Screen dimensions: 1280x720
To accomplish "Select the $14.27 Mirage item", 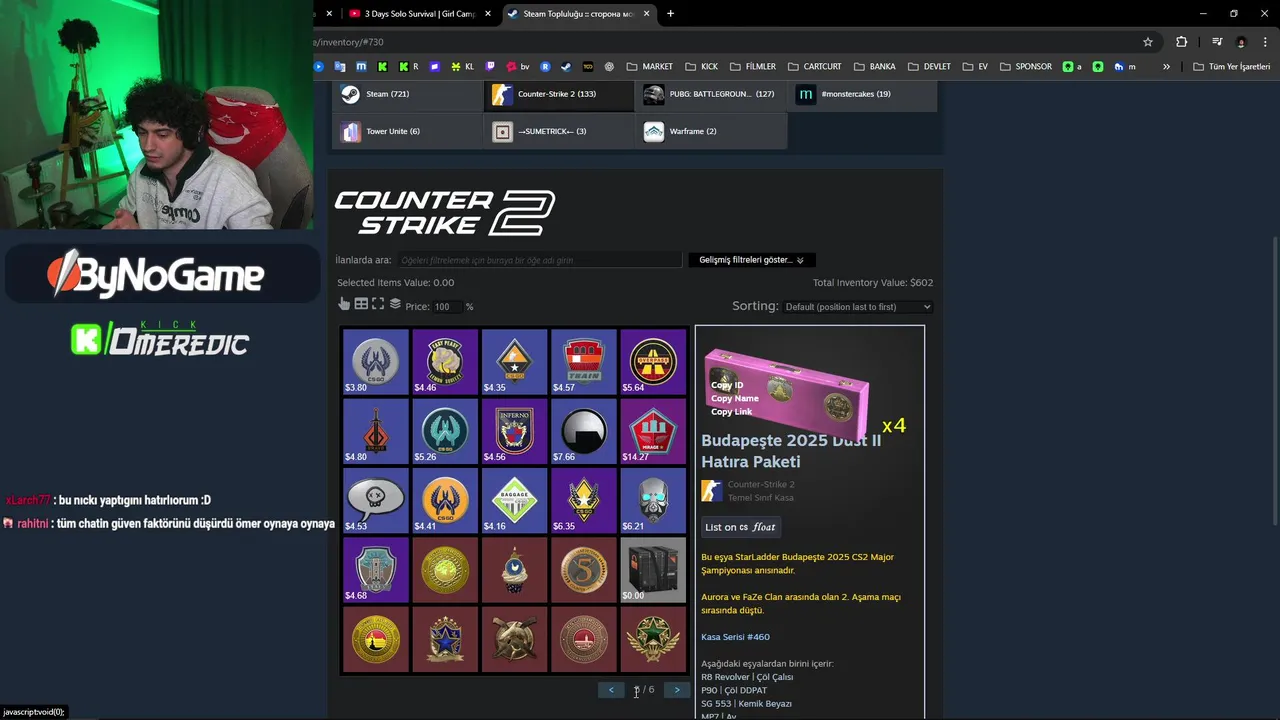I will click(653, 431).
